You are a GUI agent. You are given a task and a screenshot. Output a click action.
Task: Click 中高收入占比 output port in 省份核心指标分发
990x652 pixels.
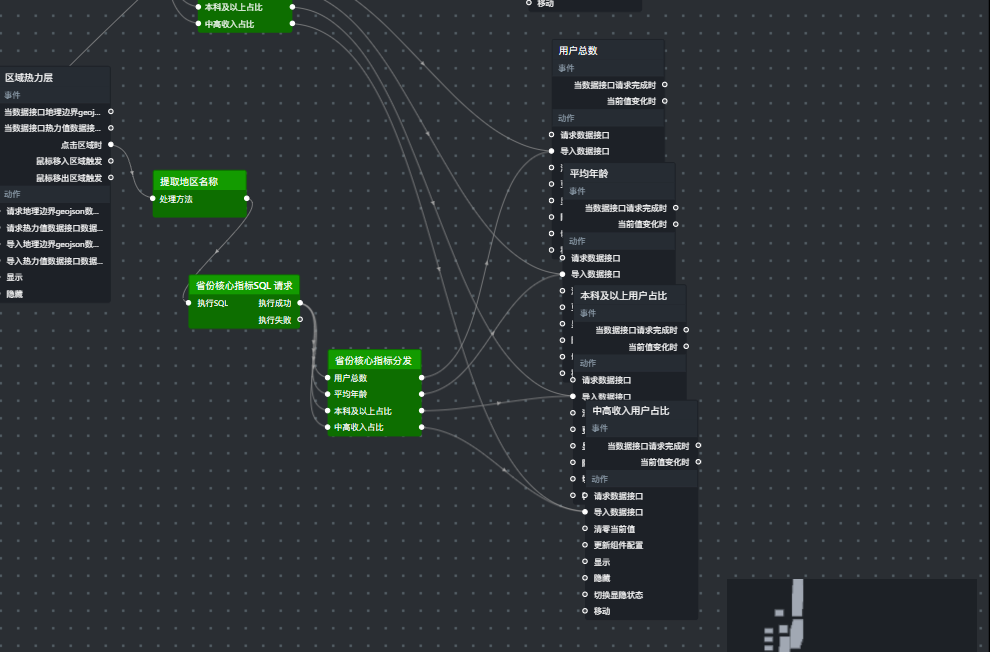click(x=422, y=427)
